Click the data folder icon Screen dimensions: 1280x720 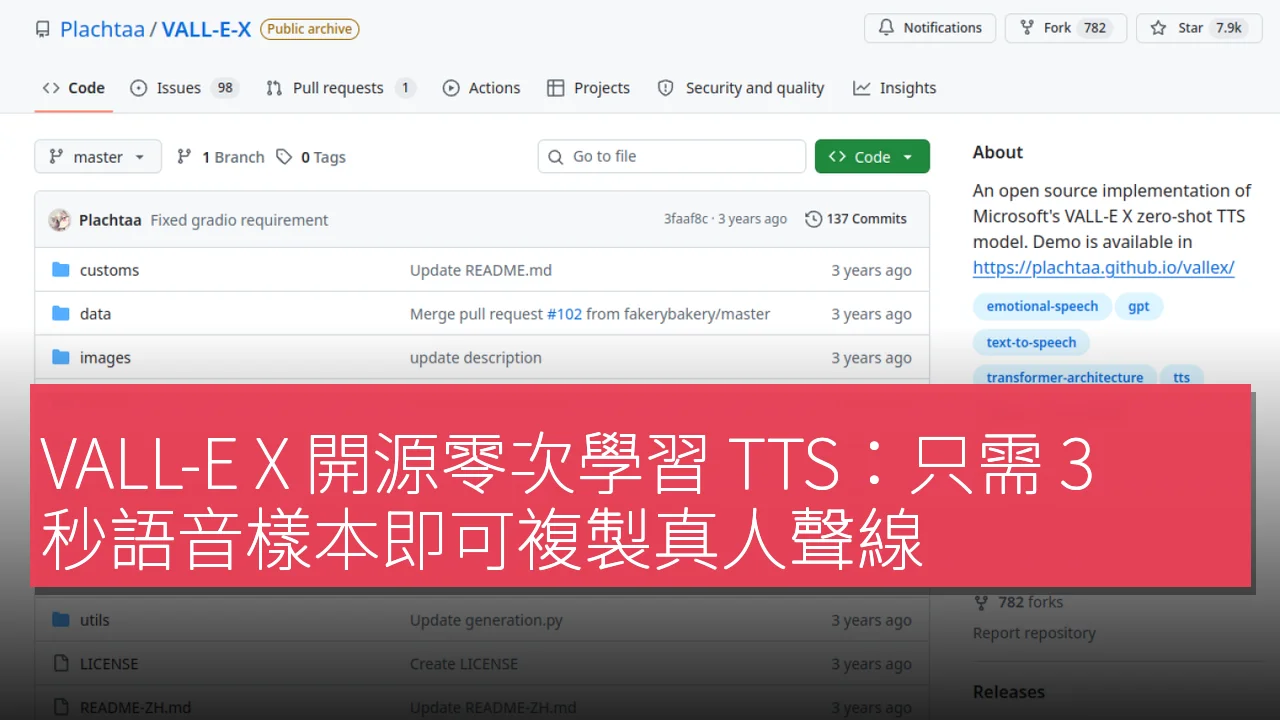coord(61,314)
